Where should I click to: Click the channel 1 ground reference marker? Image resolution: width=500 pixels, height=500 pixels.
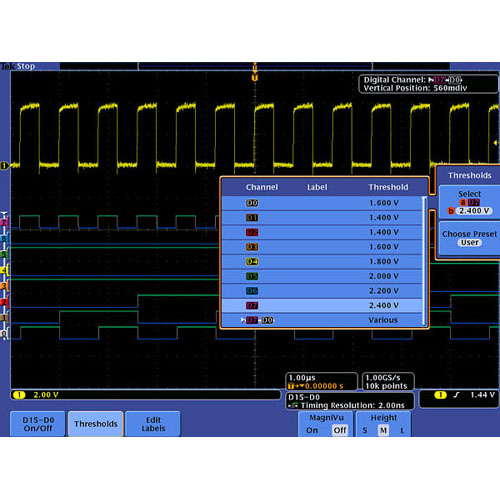4,165
